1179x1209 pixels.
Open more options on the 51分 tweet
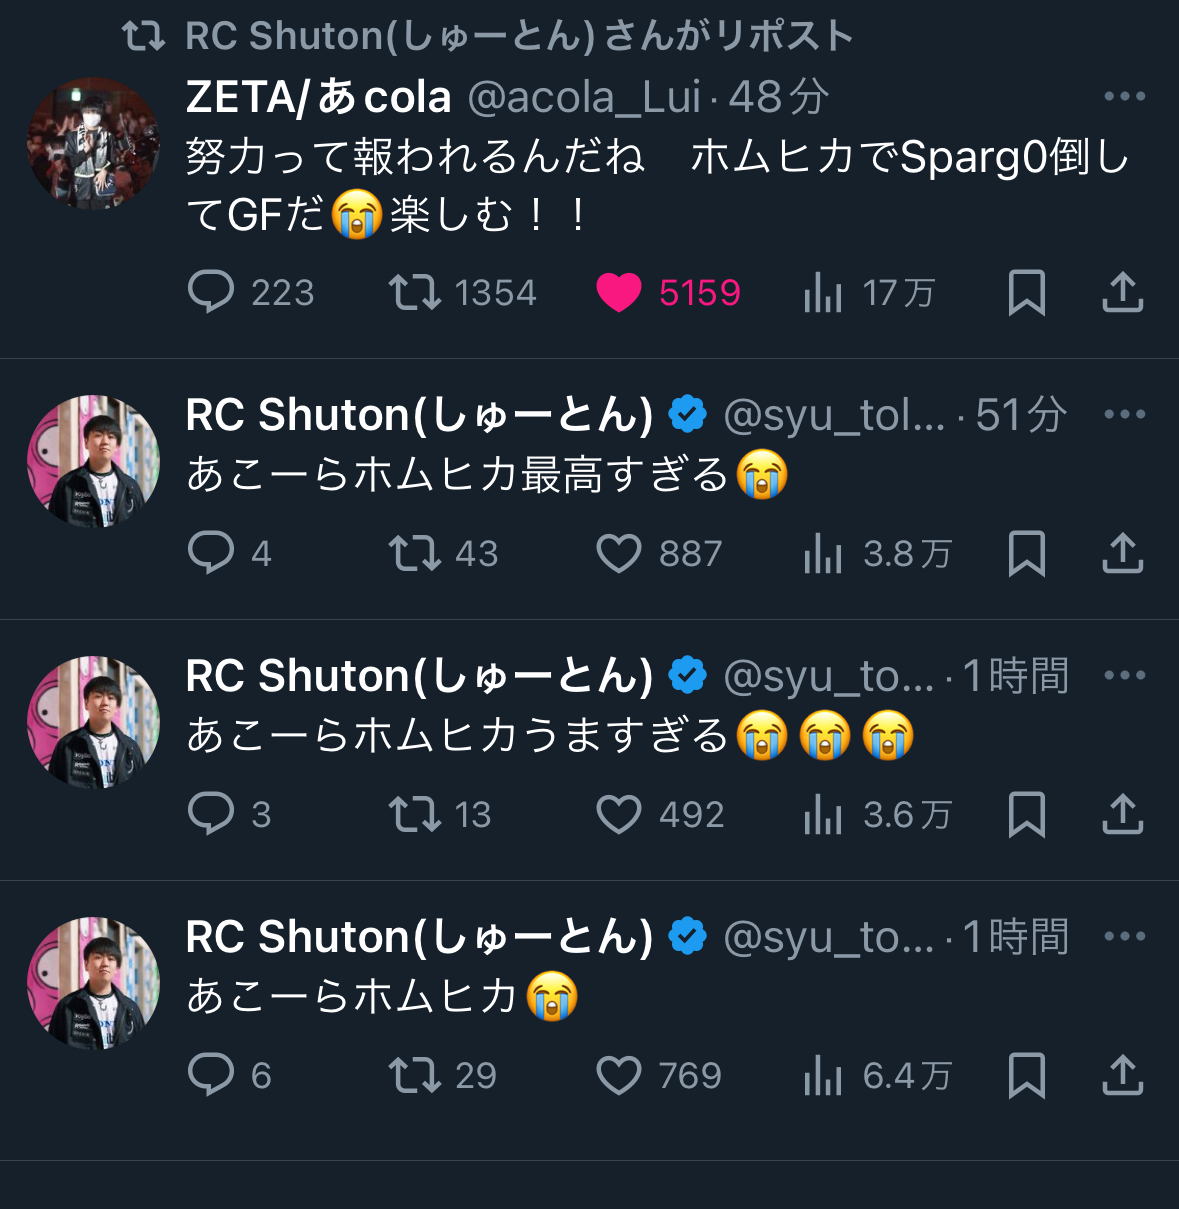click(x=1124, y=415)
